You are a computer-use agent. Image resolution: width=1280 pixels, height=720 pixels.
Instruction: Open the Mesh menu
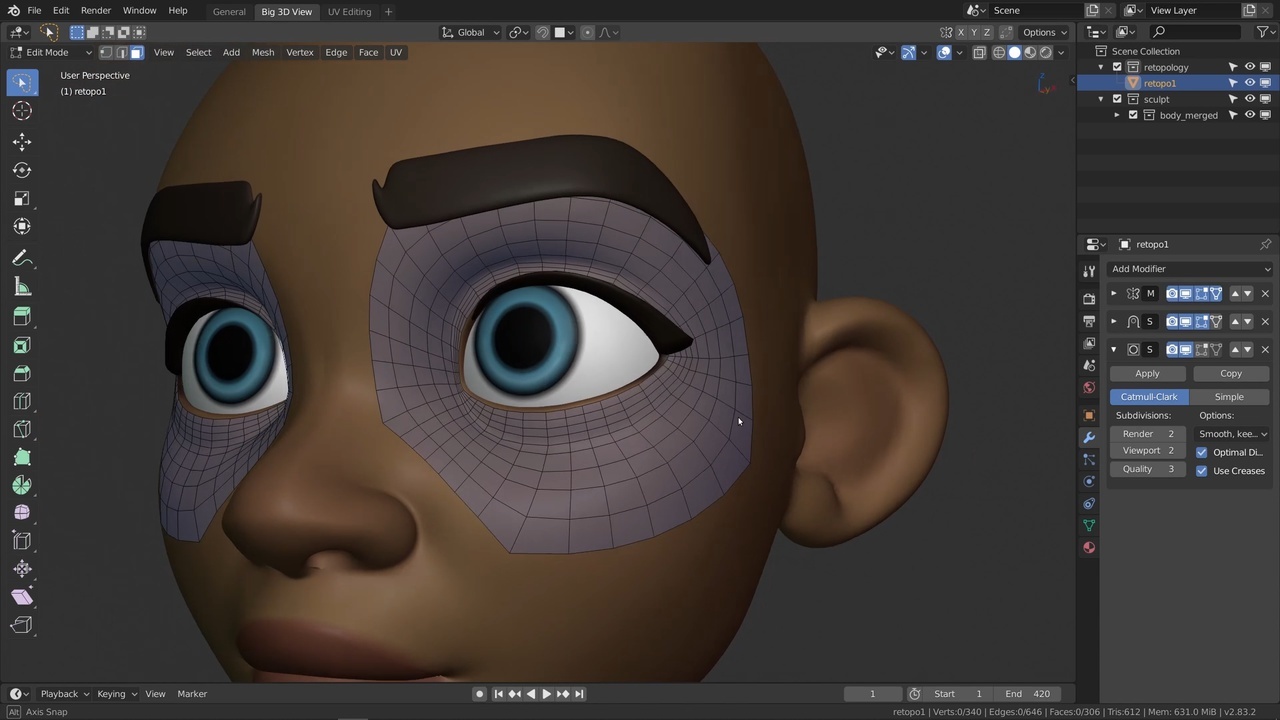(x=263, y=52)
